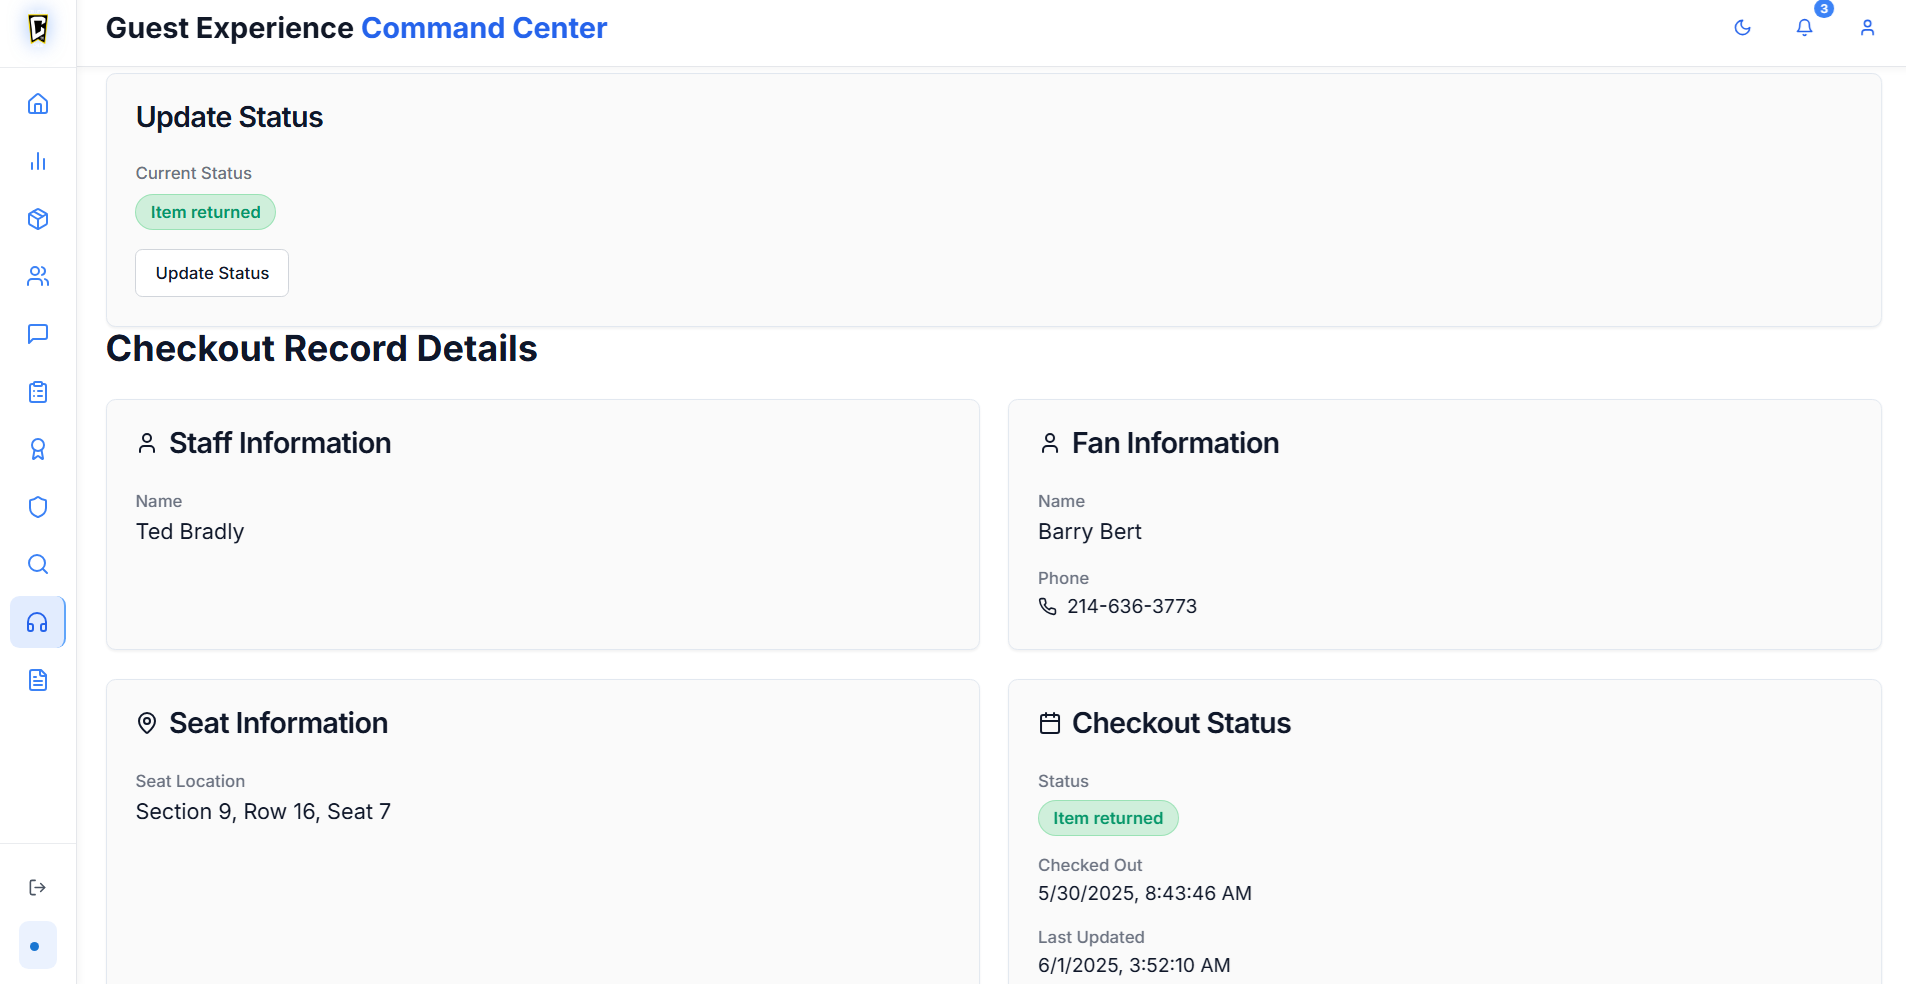Open the shield sidebar icon
This screenshot has height=984, width=1906.
click(x=38, y=507)
